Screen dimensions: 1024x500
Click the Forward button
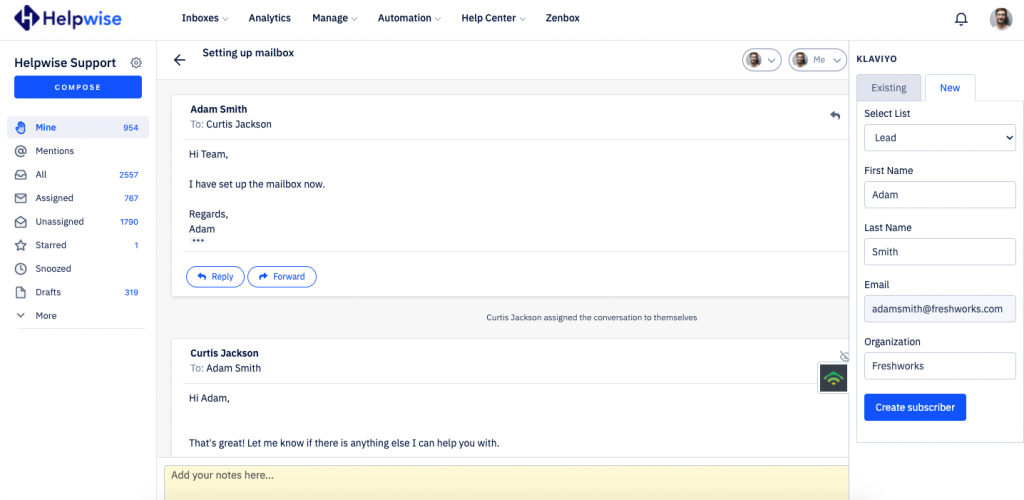(282, 277)
